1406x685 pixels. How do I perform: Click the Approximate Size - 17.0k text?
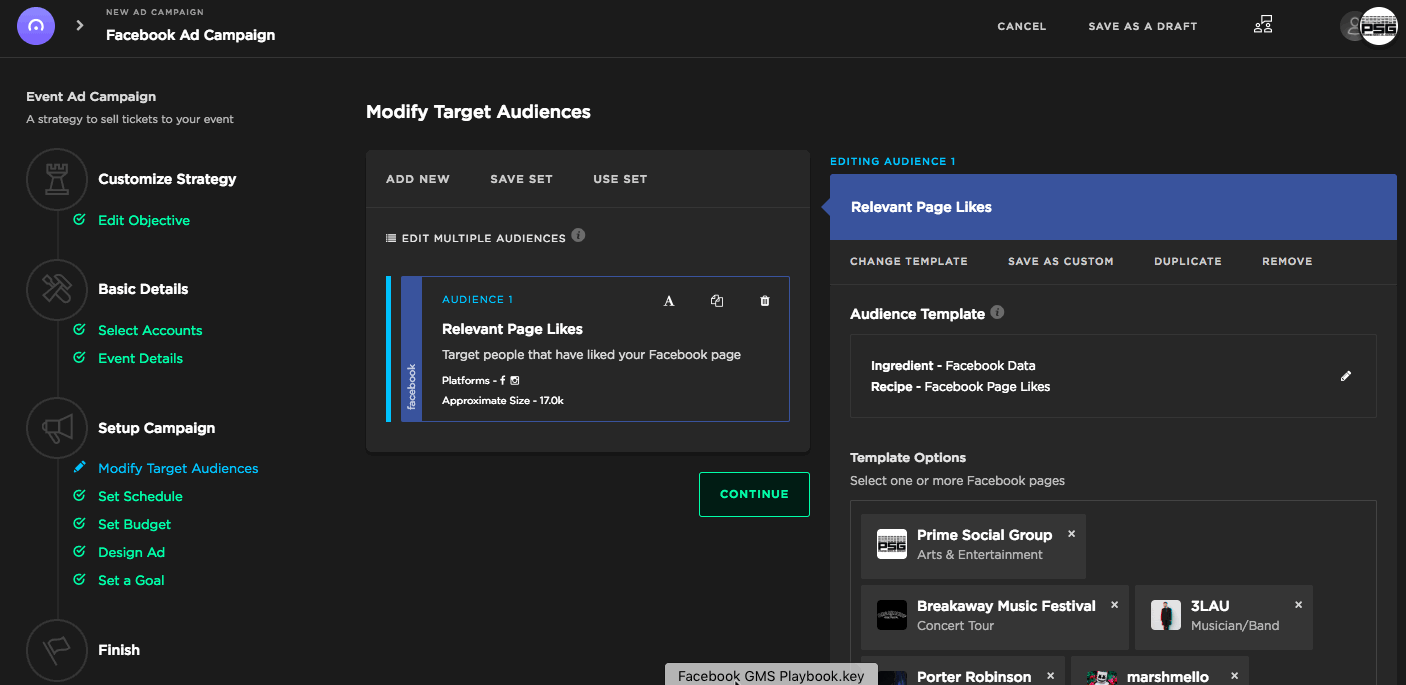tap(503, 400)
